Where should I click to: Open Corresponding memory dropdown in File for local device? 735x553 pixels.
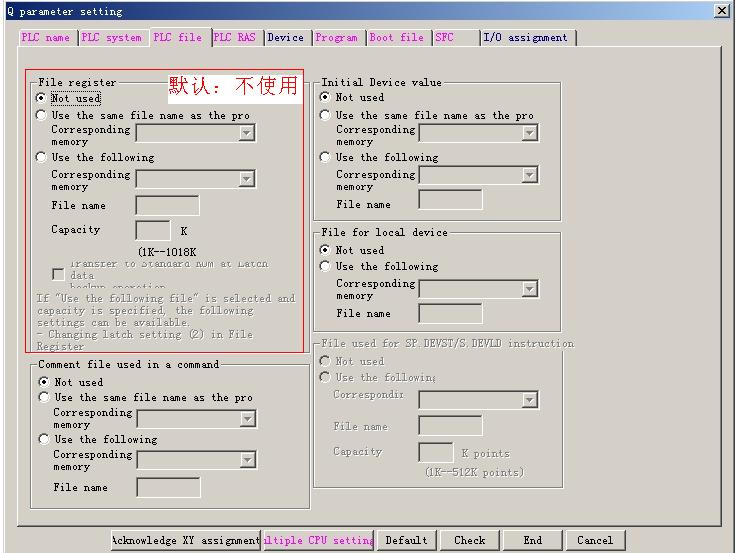(x=529, y=289)
